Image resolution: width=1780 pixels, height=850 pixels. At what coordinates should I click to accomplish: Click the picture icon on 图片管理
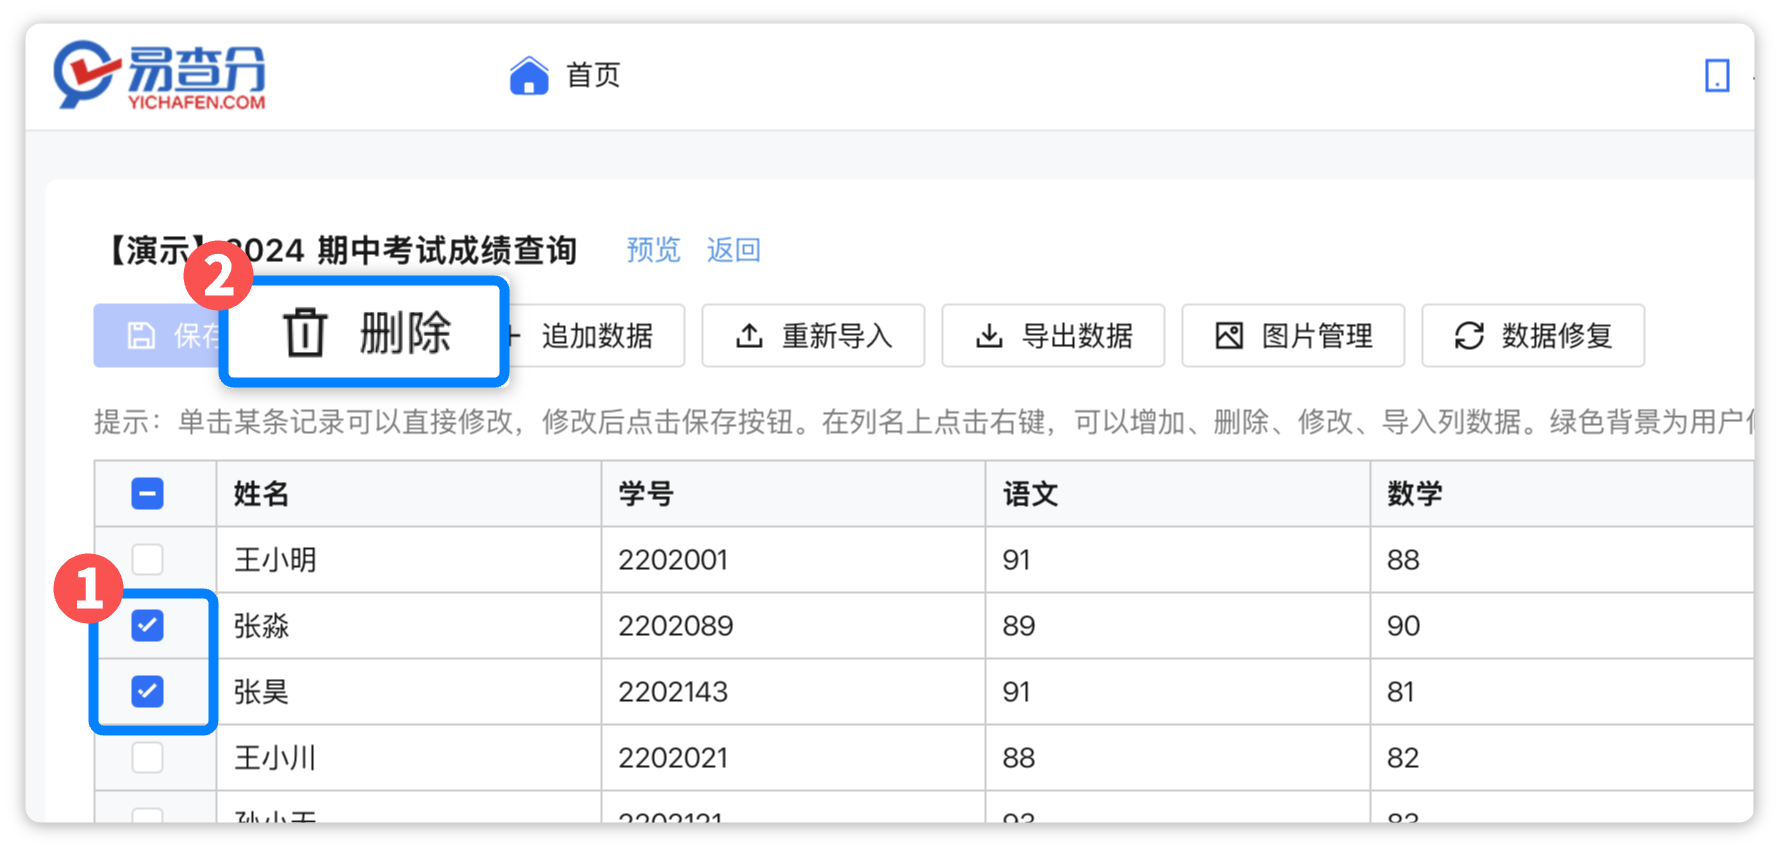[x=1229, y=336]
